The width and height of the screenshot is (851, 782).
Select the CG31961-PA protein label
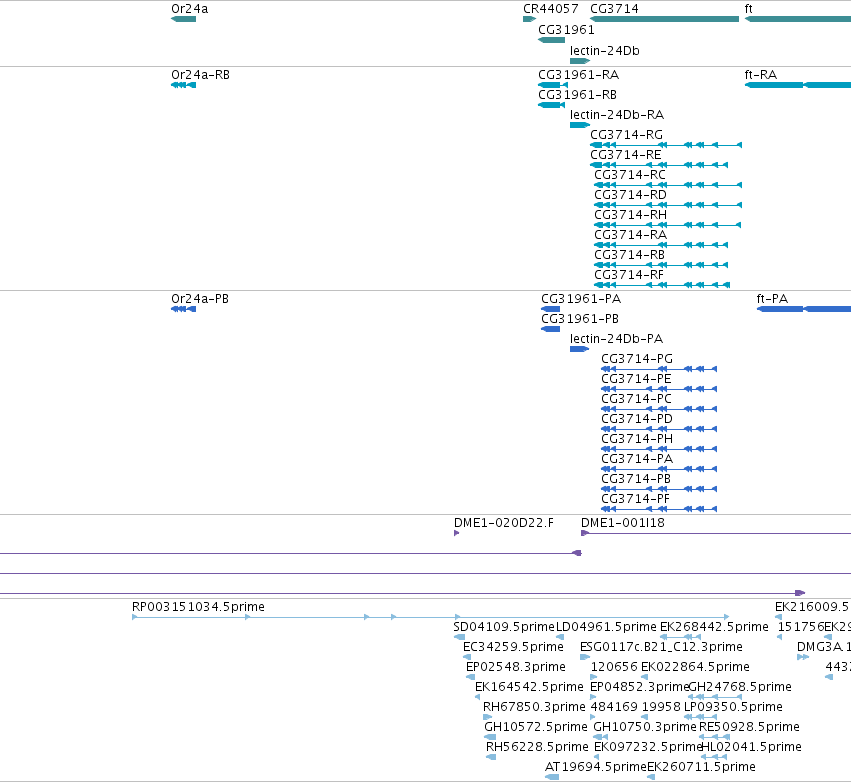click(x=581, y=299)
